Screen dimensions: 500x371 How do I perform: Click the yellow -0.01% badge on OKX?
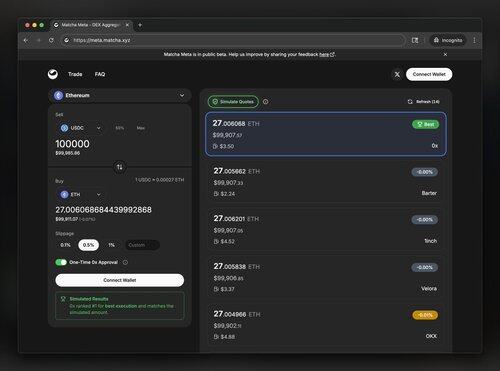pos(425,315)
